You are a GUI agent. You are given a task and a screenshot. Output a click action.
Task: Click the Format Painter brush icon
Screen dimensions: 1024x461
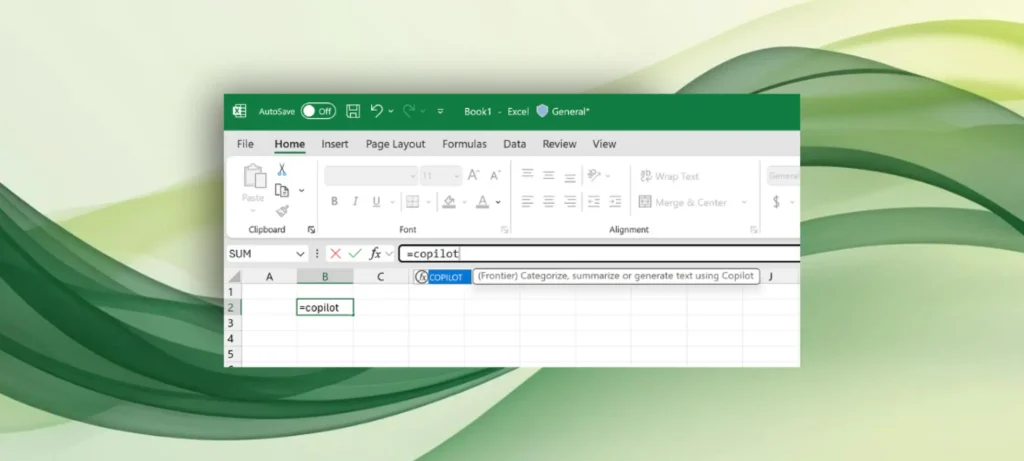click(x=282, y=211)
